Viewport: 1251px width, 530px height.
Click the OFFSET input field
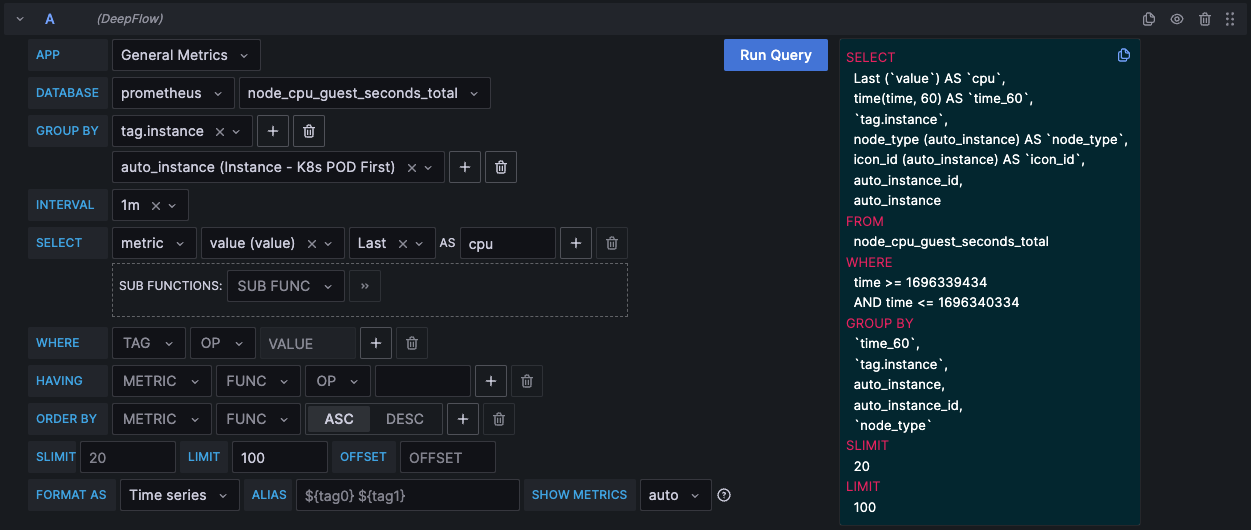(x=448, y=457)
